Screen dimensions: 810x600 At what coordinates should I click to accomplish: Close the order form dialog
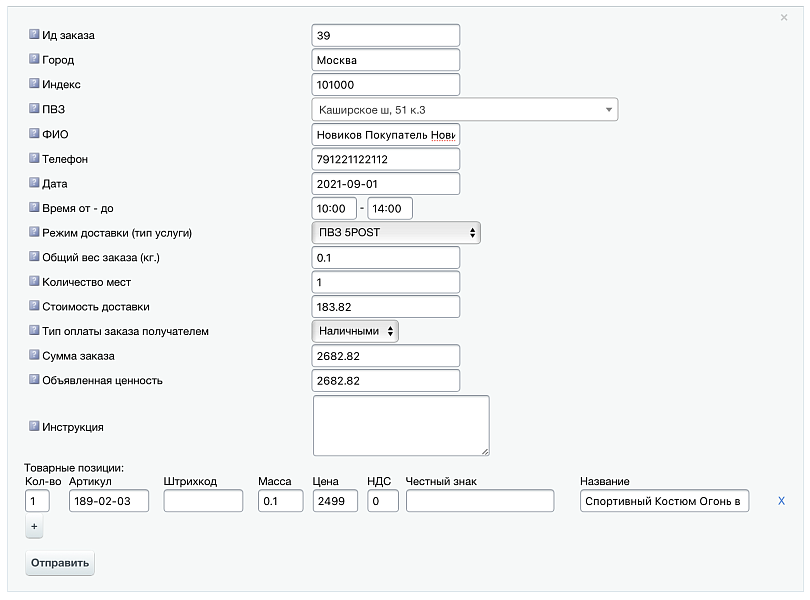pos(784,17)
